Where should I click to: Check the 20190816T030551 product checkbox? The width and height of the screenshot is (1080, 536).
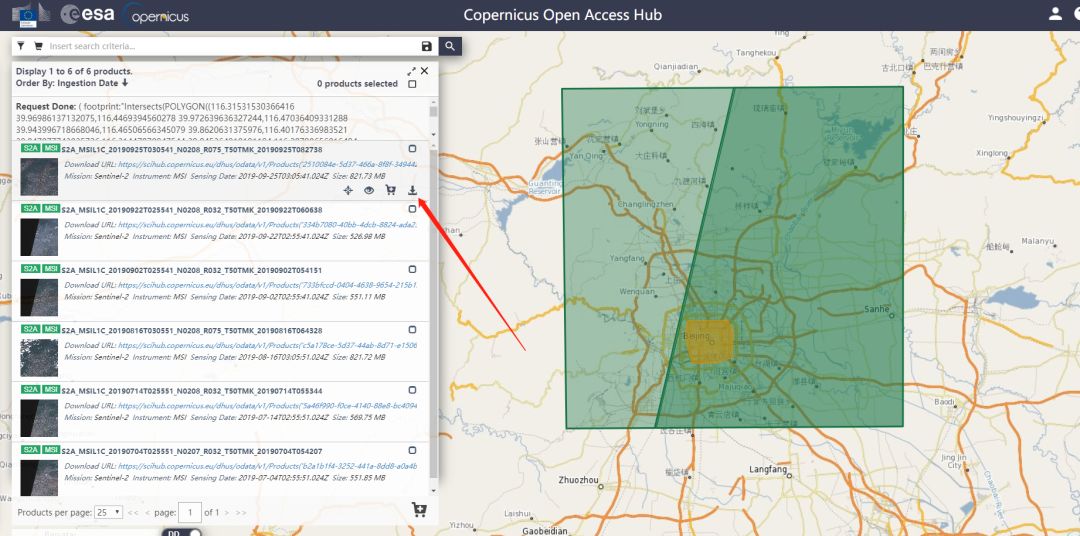tap(412, 329)
